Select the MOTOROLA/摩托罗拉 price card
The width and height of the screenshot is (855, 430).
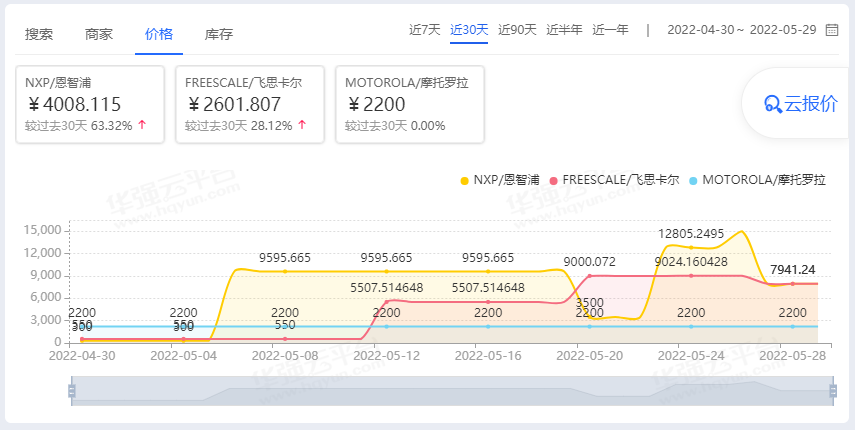pos(410,105)
